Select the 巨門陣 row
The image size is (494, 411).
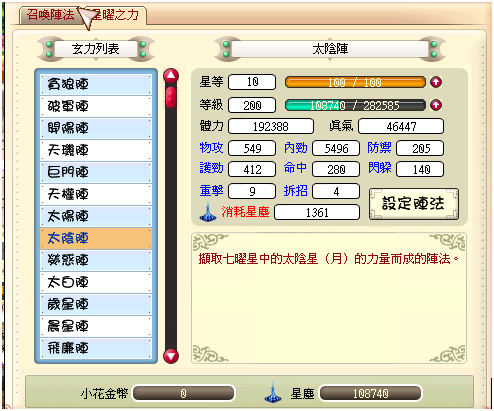click(x=96, y=172)
